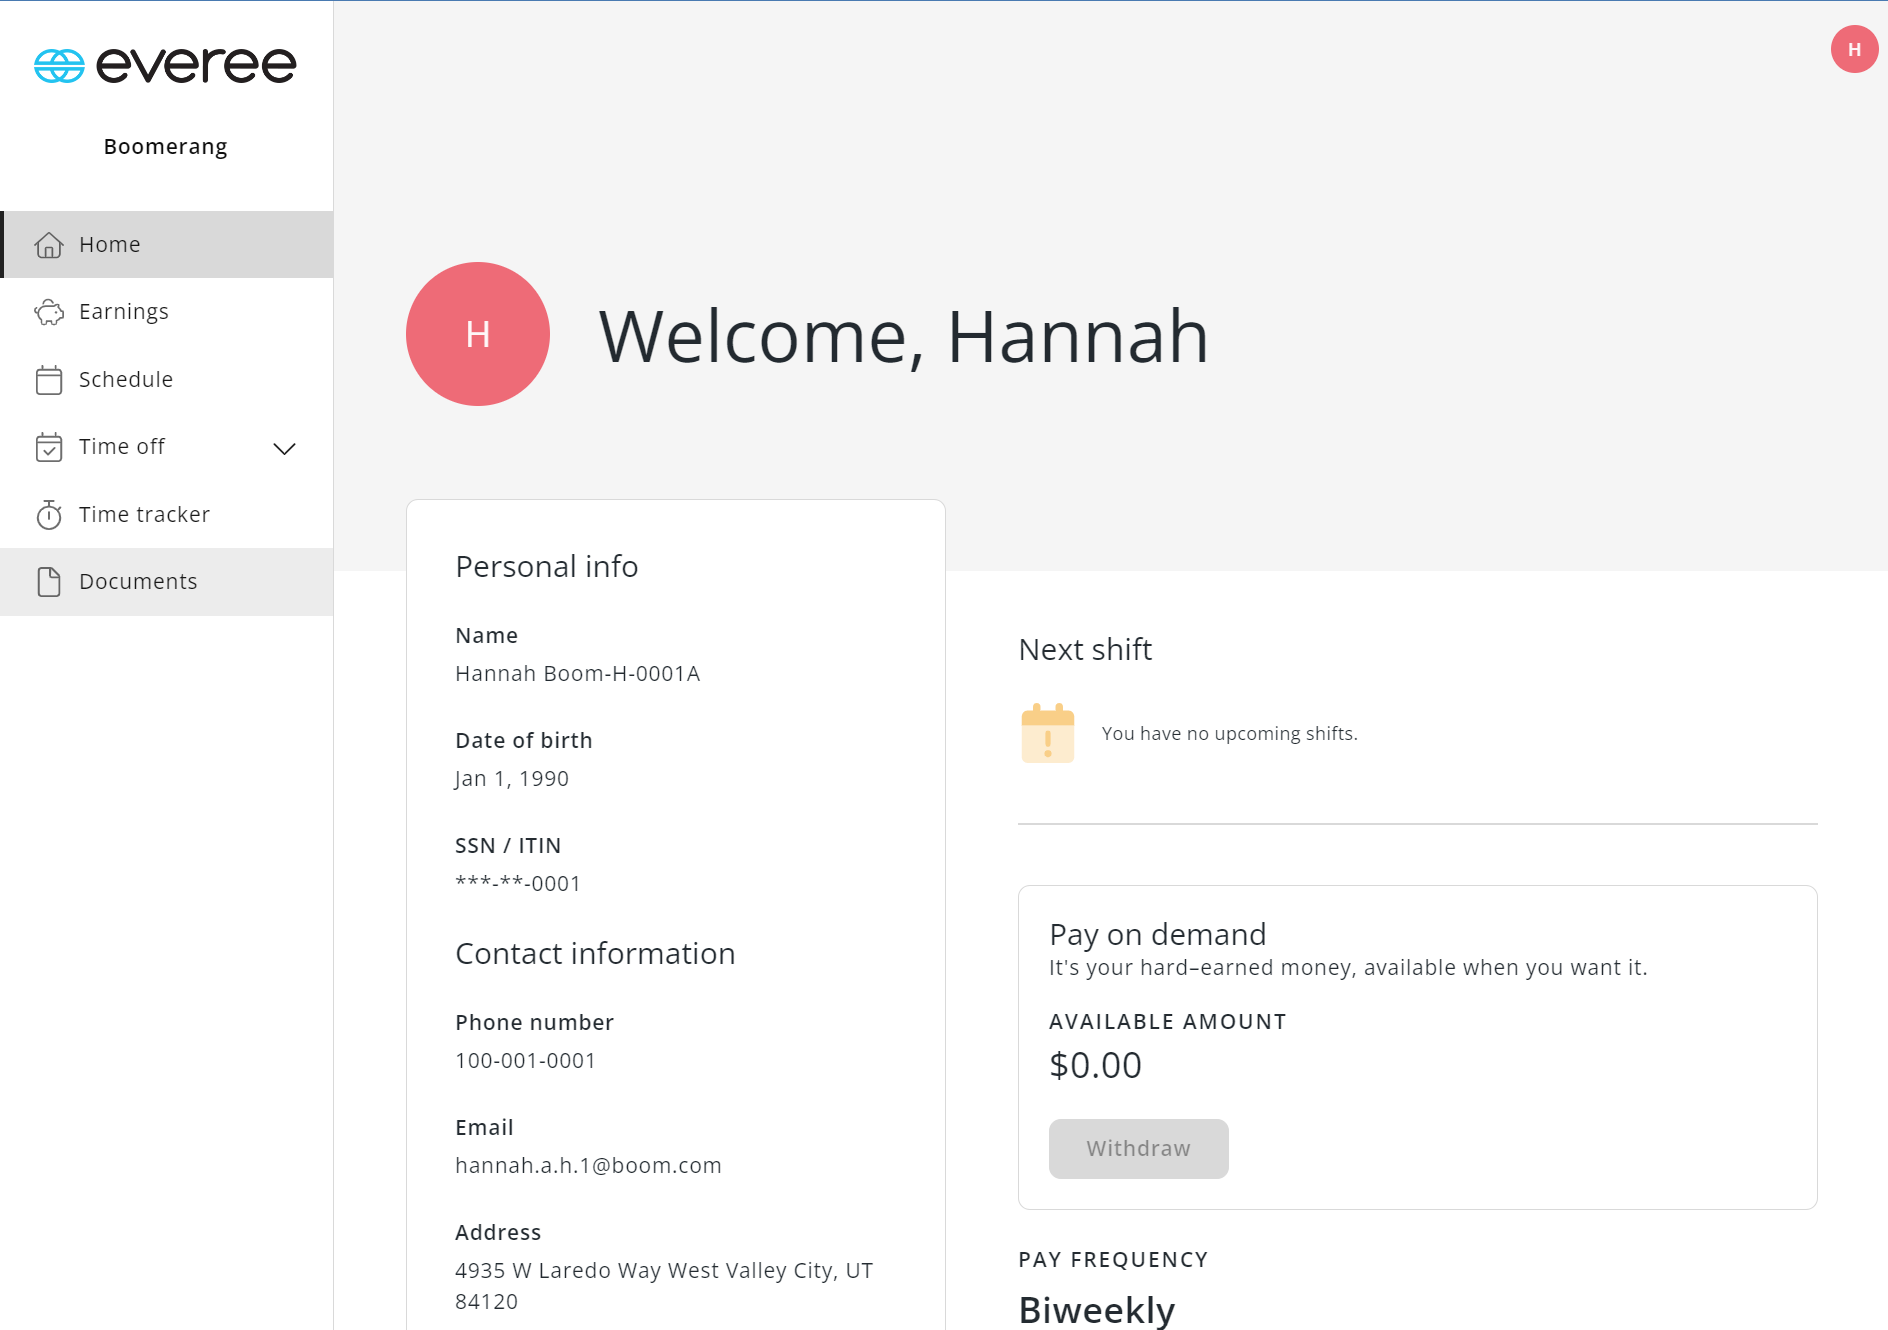This screenshot has height=1330, width=1888.
Task: Select Time tracker in sidebar
Action: 167,514
